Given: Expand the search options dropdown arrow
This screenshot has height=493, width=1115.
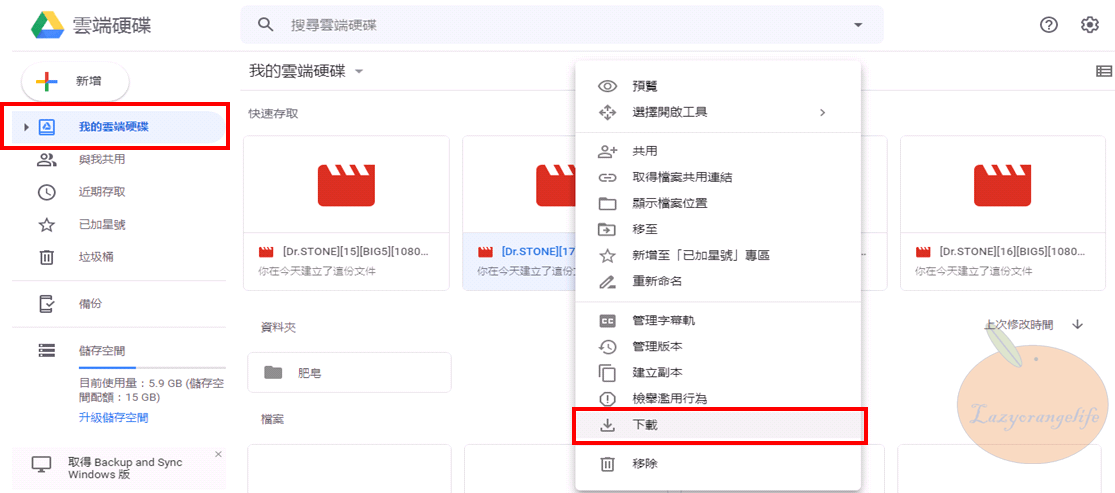Looking at the screenshot, I should [857, 25].
